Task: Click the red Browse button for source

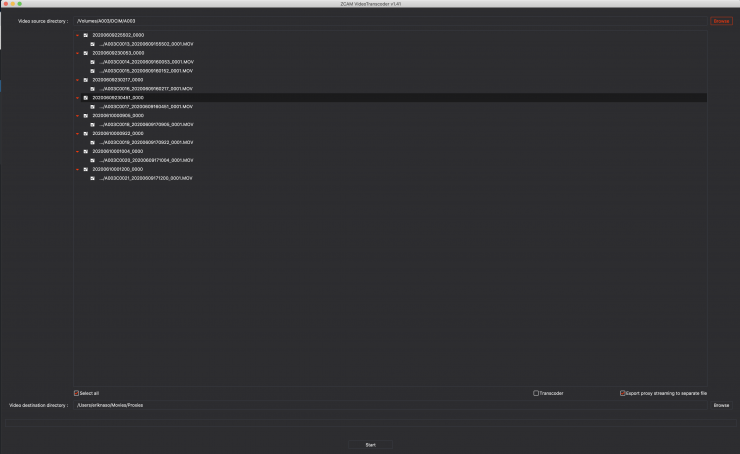Action: pyautogui.click(x=721, y=21)
